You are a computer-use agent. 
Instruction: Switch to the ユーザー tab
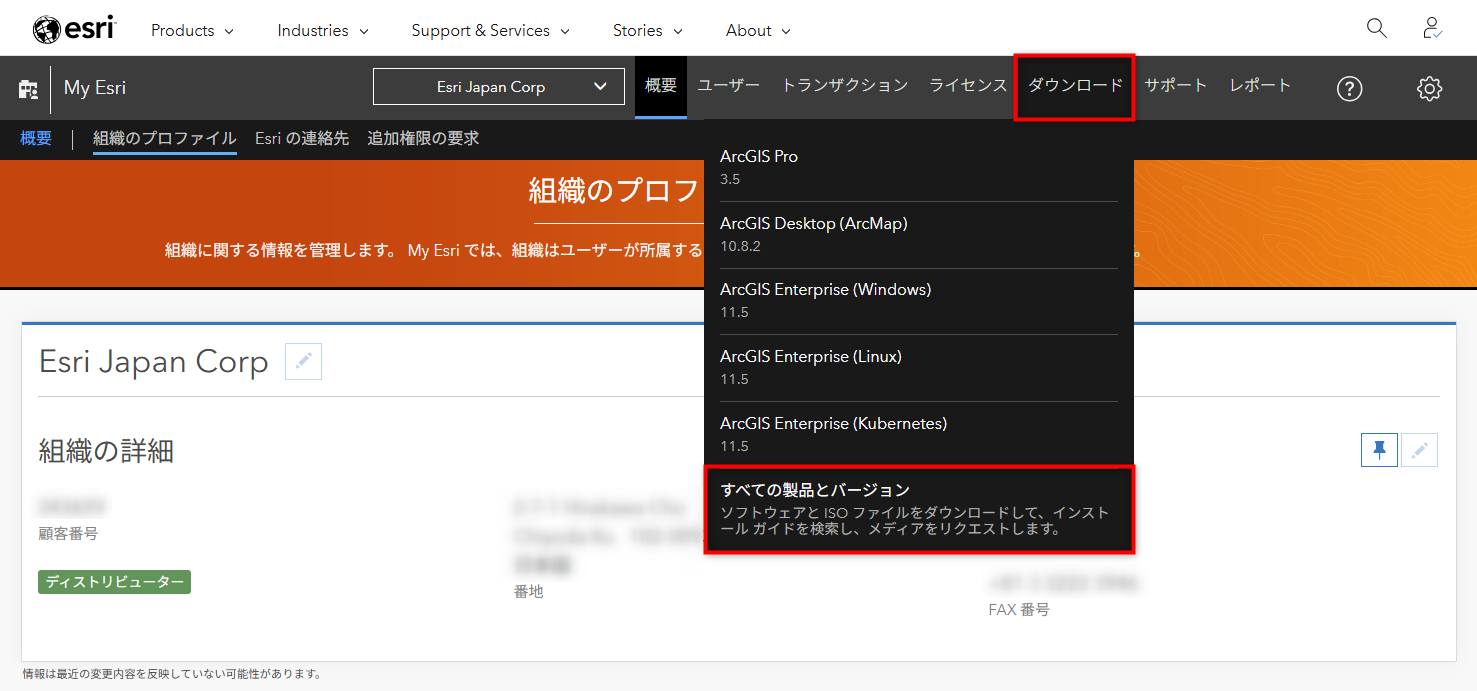point(729,86)
